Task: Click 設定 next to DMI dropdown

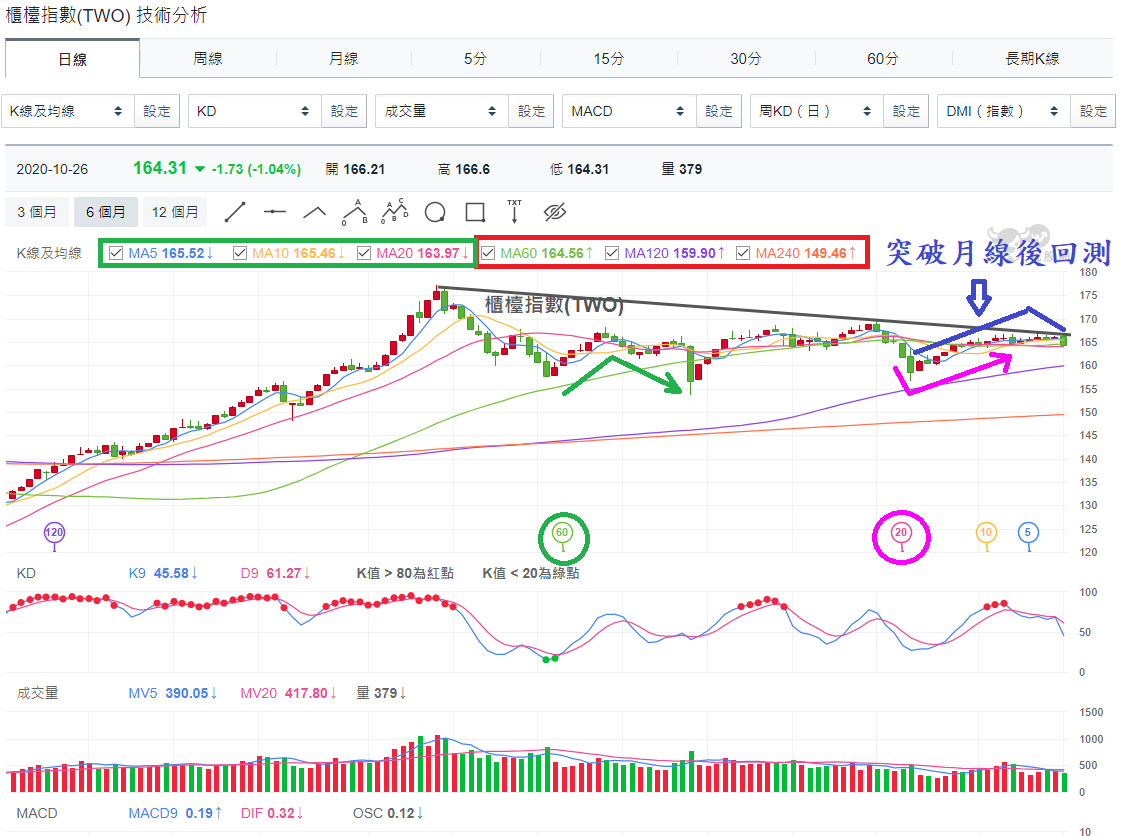Action: [x=1093, y=111]
